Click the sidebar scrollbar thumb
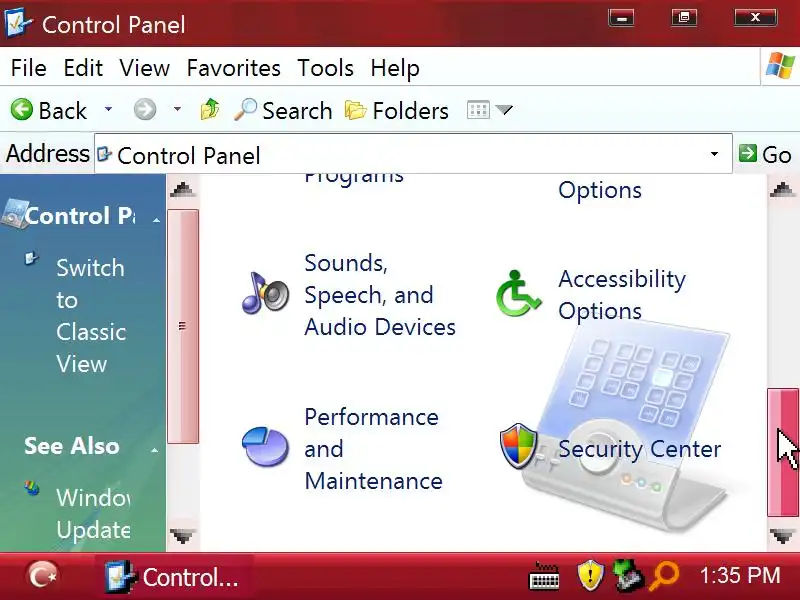The height and width of the screenshot is (600, 800). click(183, 326)
